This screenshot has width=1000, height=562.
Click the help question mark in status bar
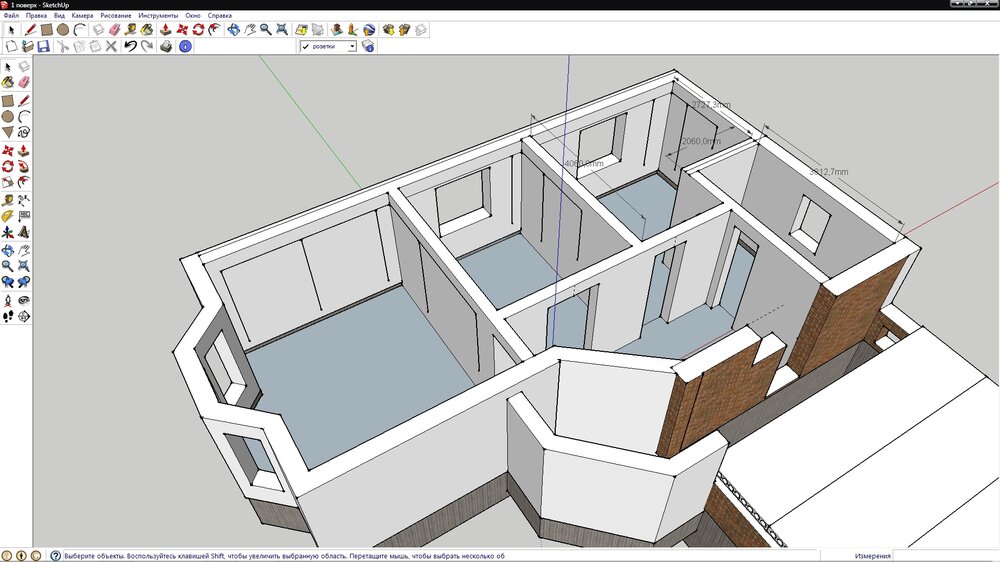click(55, 555)
